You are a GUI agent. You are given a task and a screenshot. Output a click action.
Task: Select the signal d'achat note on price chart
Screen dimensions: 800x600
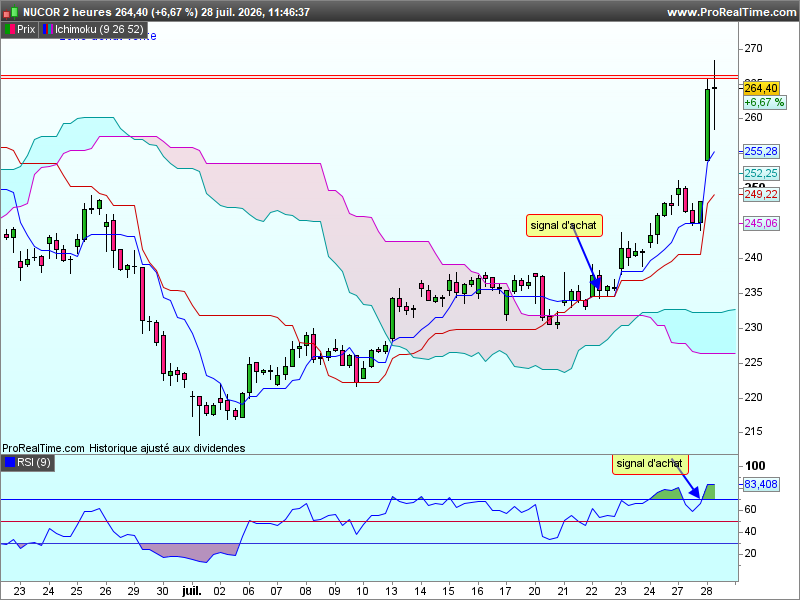(564, 226)
